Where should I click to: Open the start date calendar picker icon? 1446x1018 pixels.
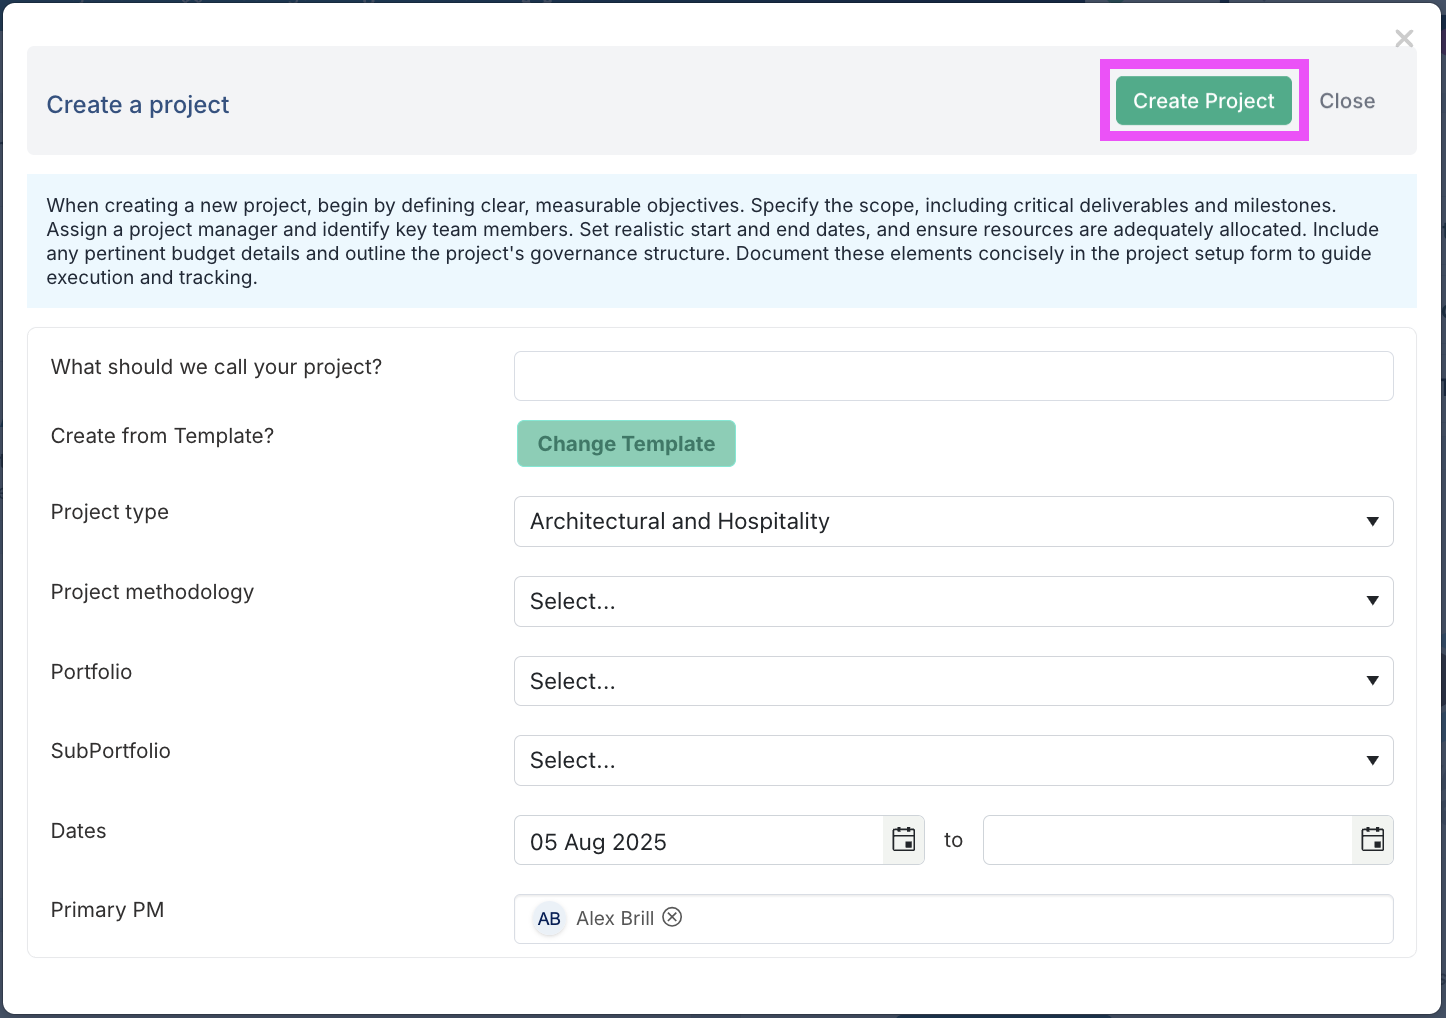coord(904,840)
